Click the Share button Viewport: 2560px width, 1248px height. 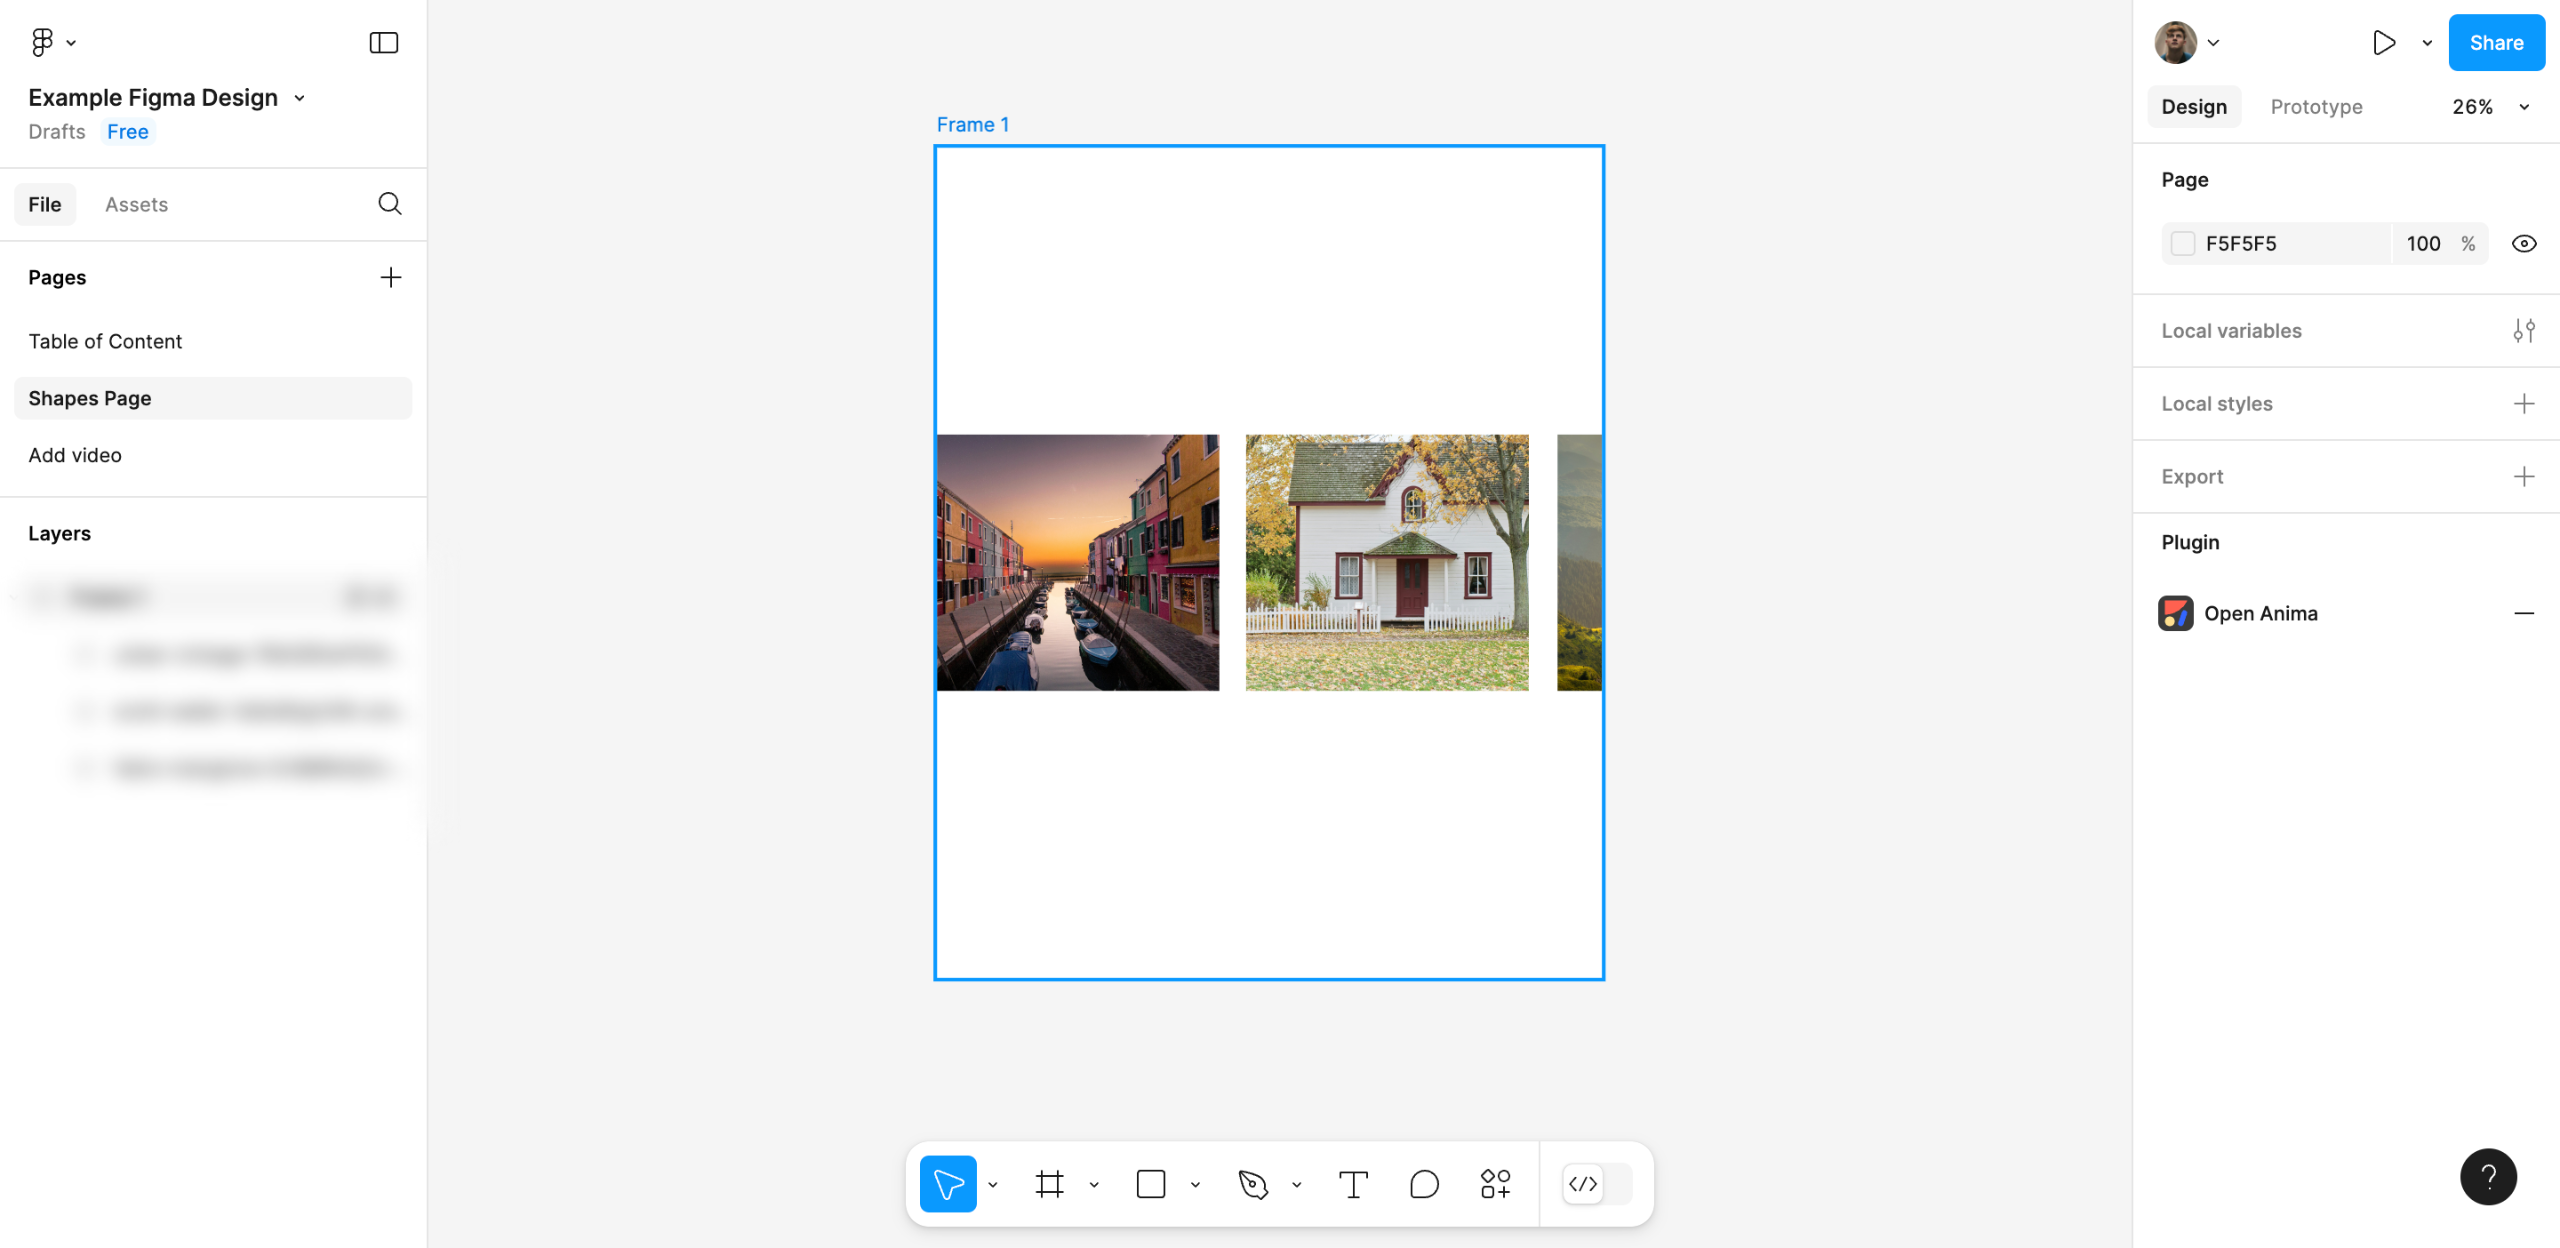[x=2495, y=42]
